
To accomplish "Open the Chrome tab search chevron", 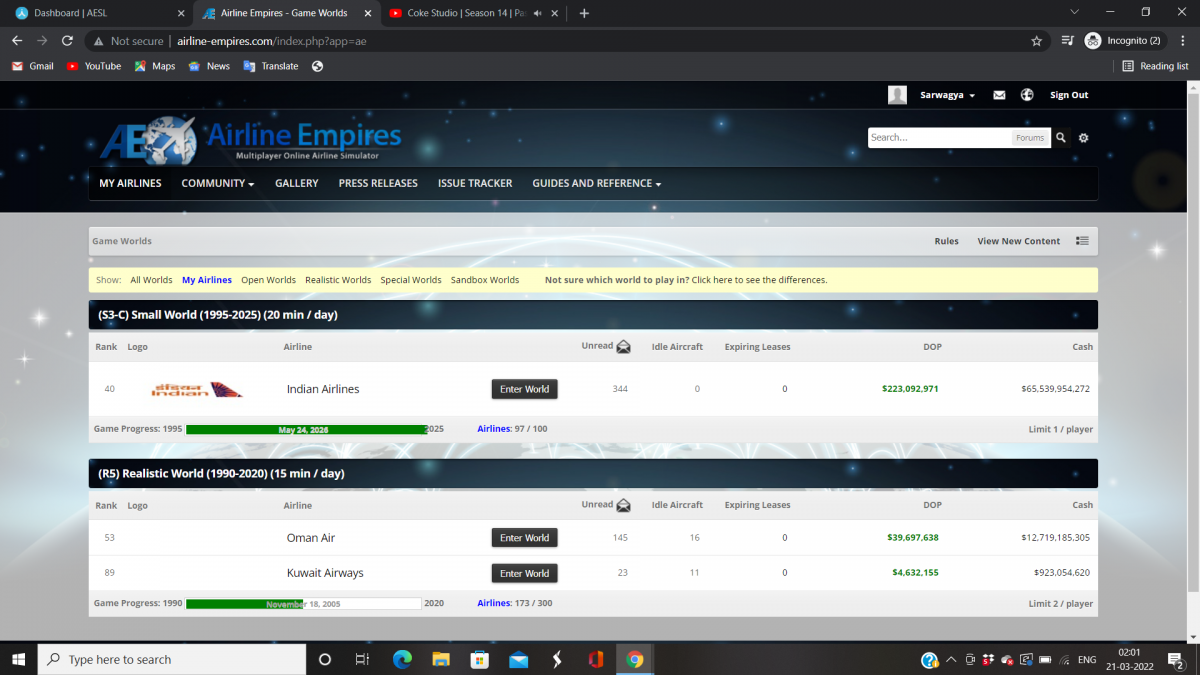I will coord(1075,13).
